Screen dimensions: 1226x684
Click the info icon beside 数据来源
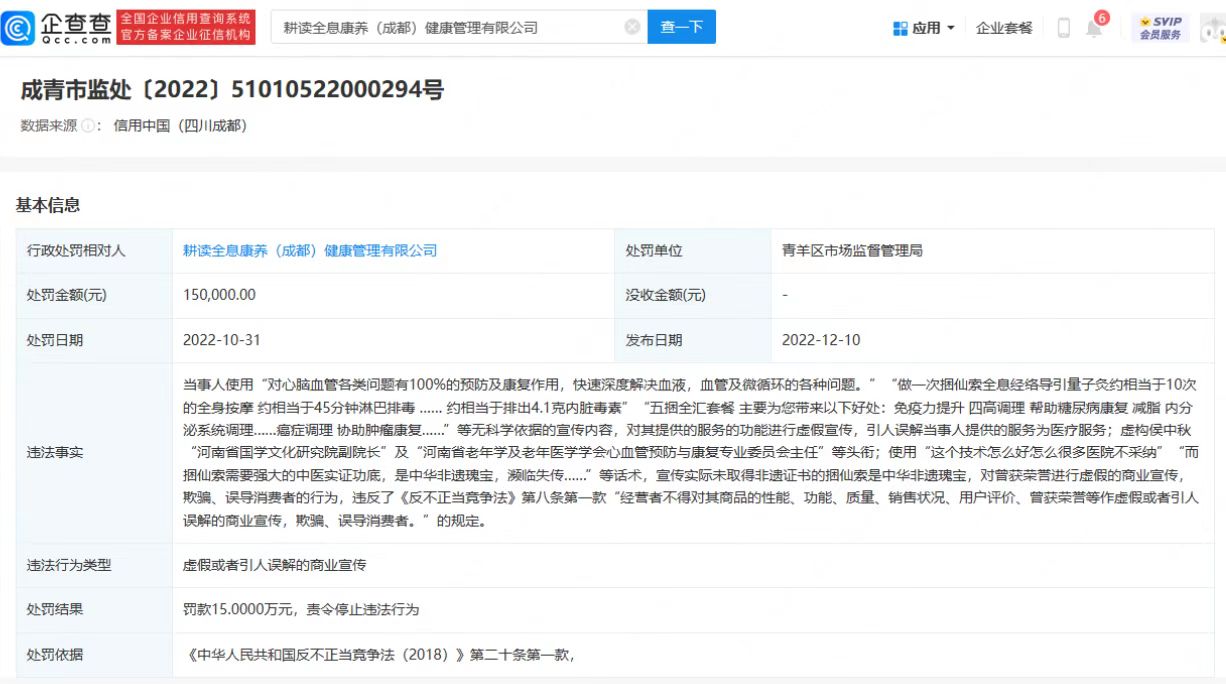click(x=88, y=126)
